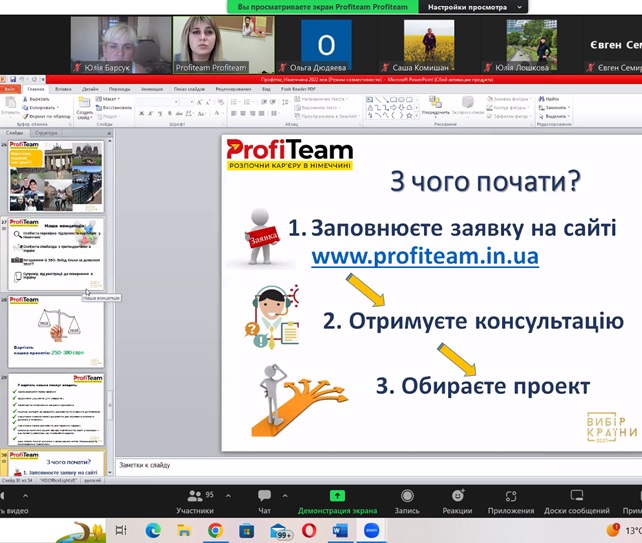
Task: Click Вырезать cut button
Action: (36, 99)
